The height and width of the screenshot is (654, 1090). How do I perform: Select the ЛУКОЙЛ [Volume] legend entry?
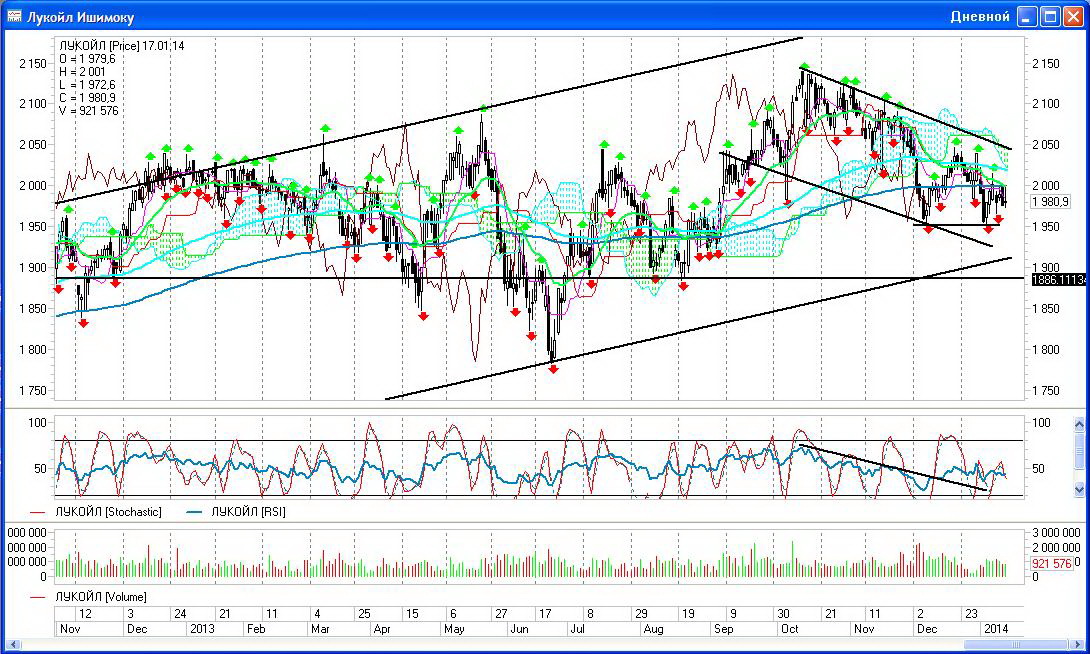pos(101,597)
